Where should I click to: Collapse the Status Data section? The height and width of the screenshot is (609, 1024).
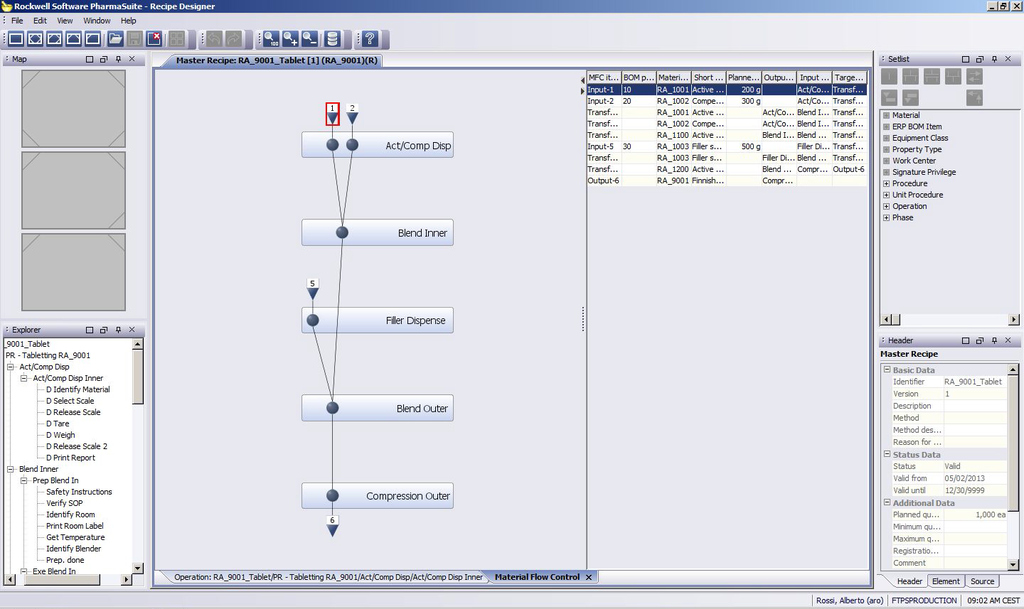[887, 454]
